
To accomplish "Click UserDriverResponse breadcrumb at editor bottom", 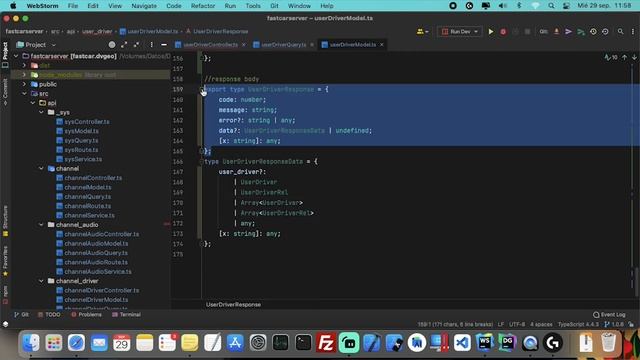I will point(233,304).
